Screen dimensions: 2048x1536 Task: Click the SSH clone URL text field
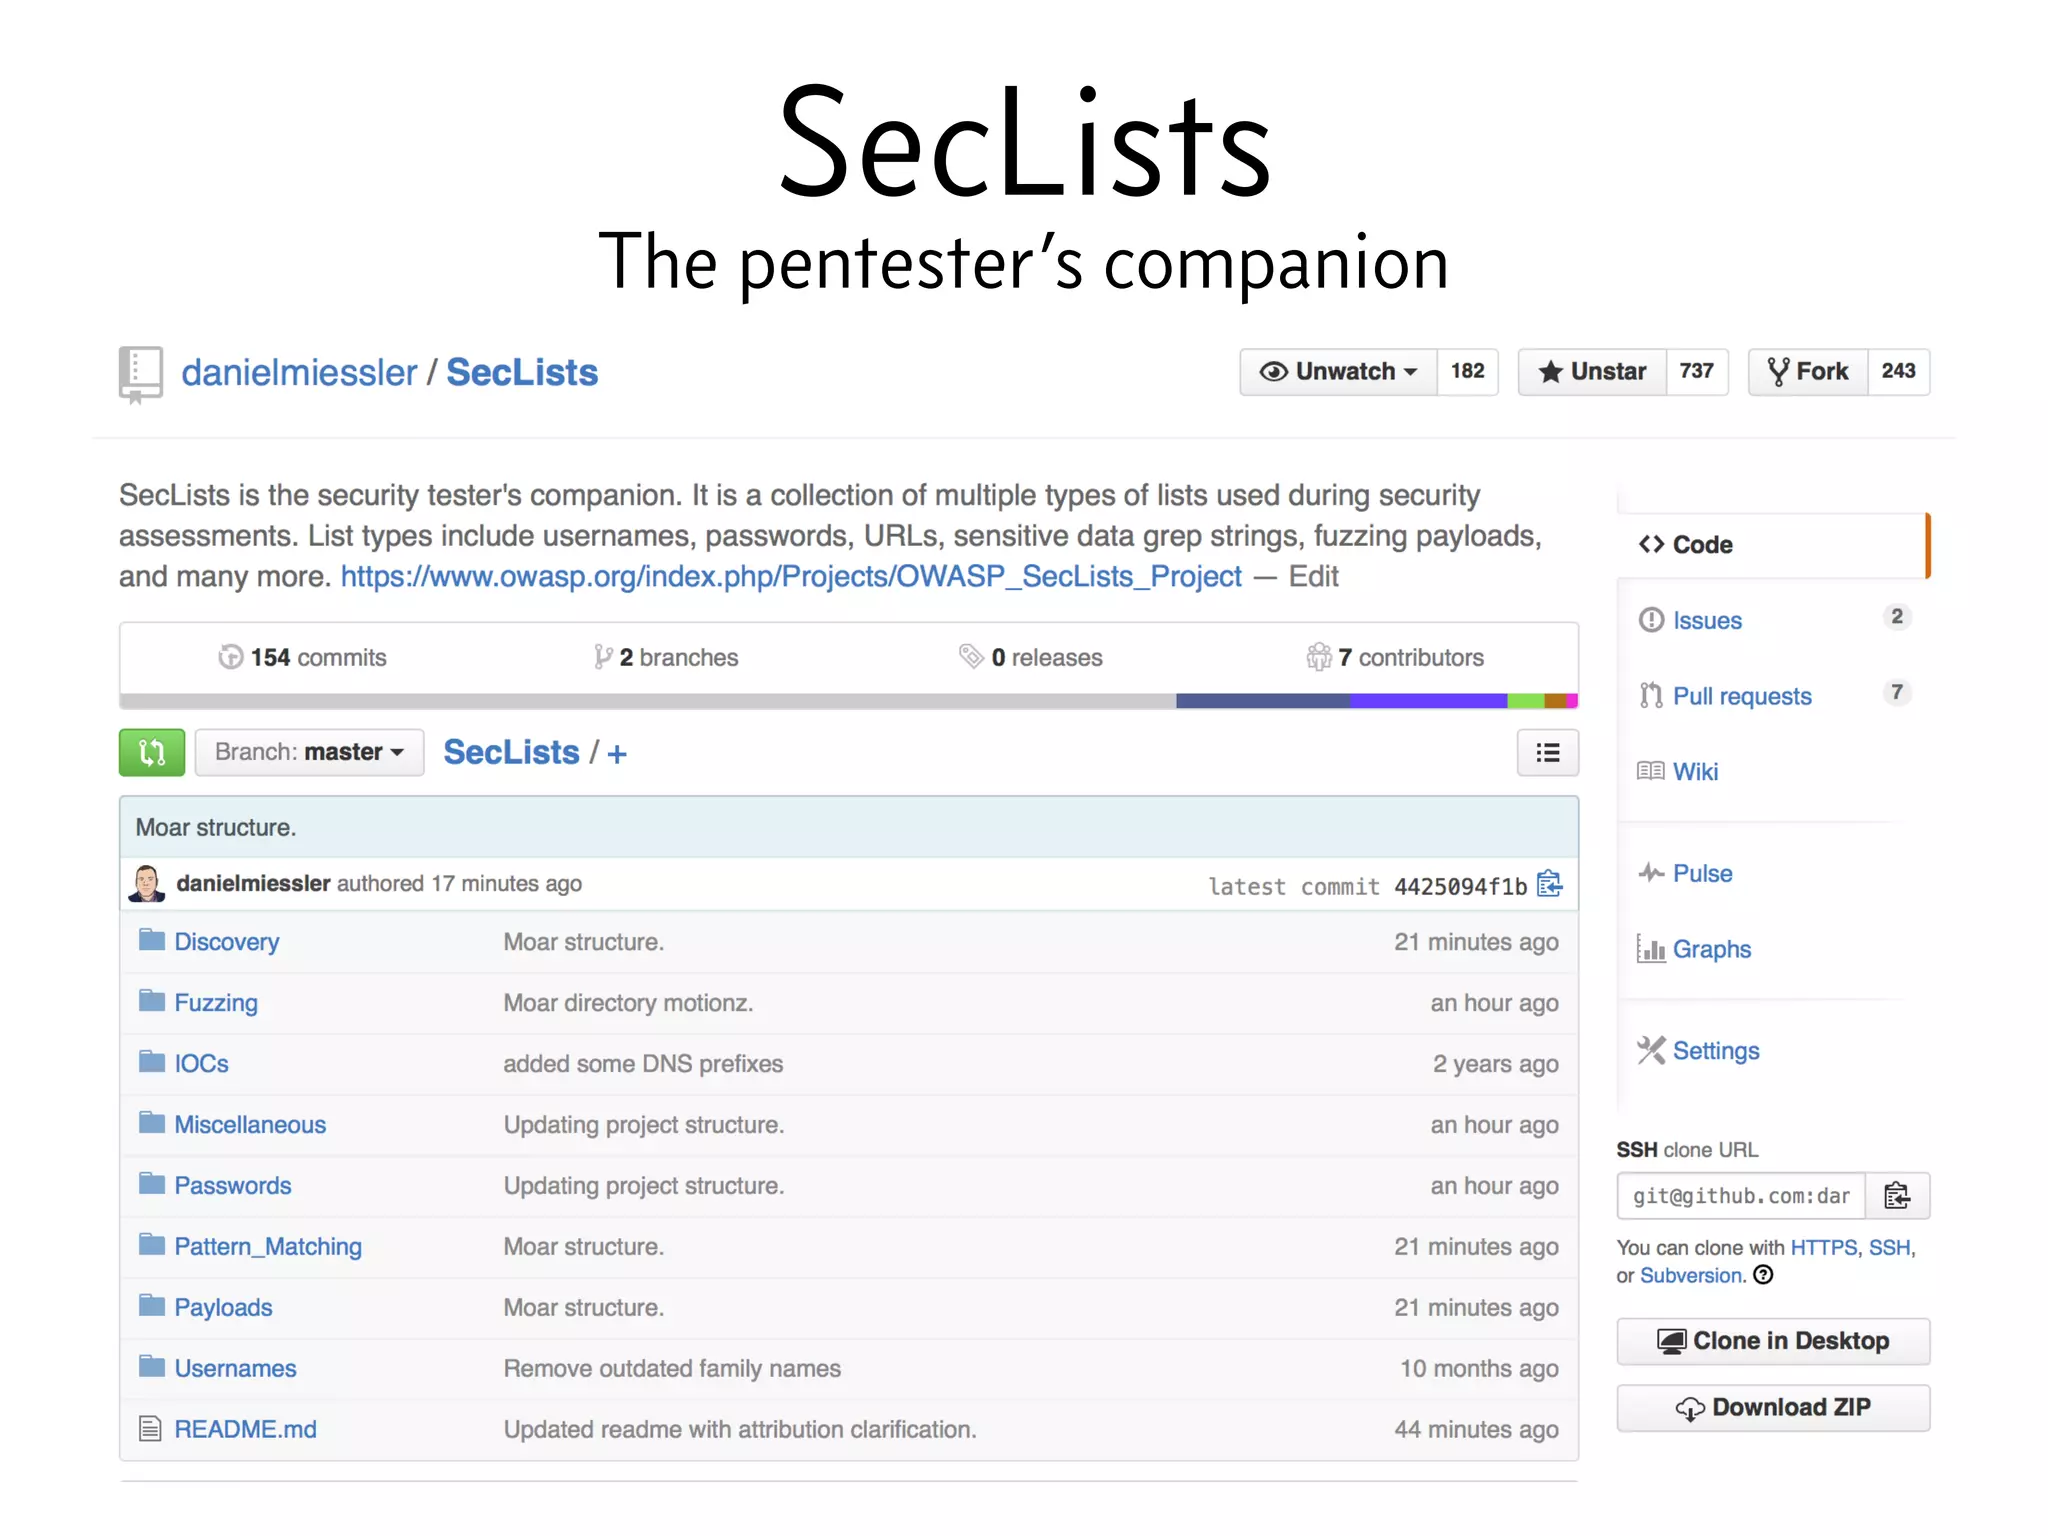(1740, 1196)
